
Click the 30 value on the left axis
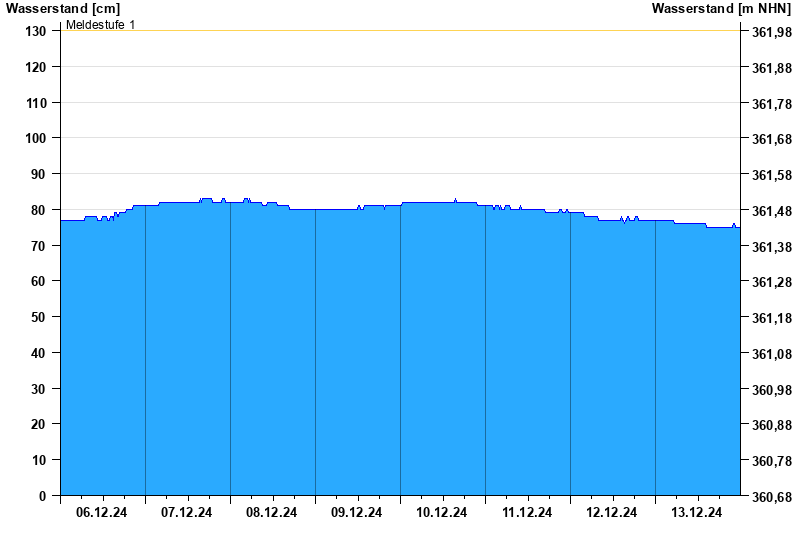(x=38, y=389)
